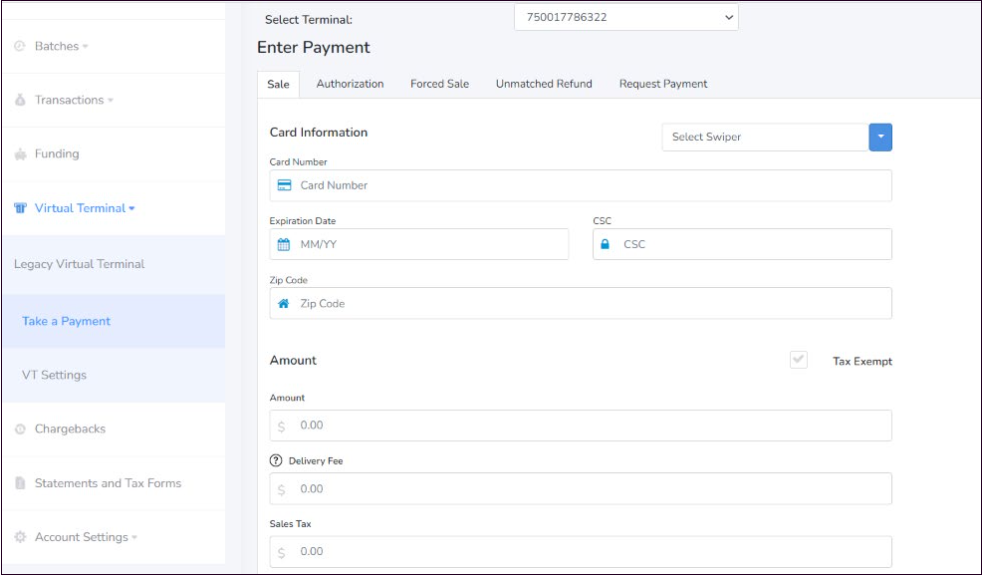
Task: Click the Funding piggy bank icon
Action: click(20, 154)
